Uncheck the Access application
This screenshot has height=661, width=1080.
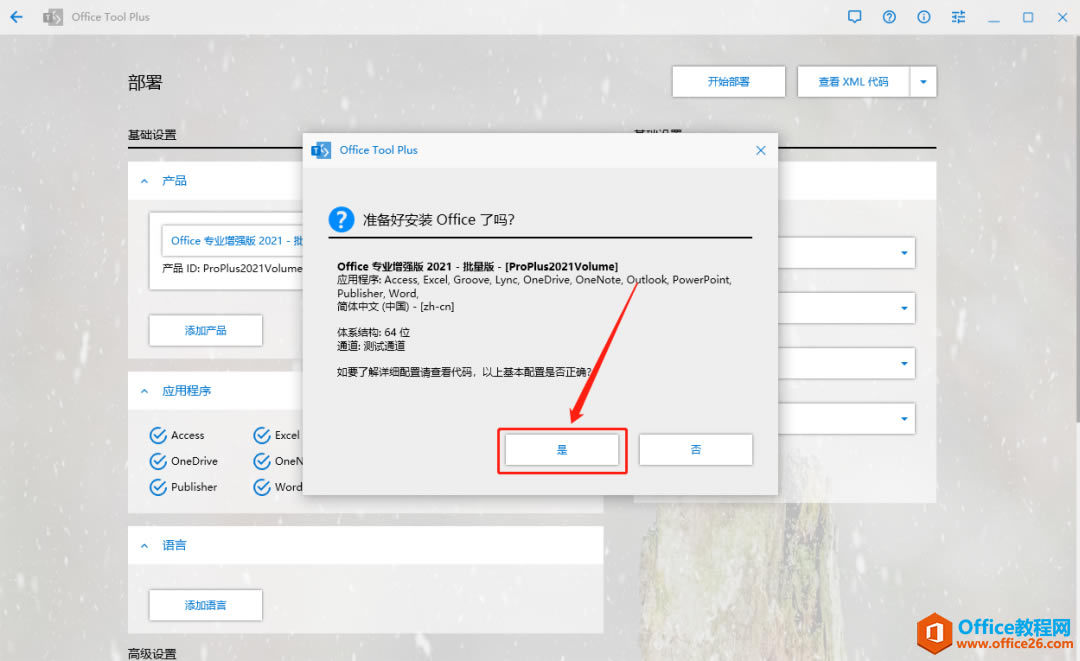coord(158,435)
